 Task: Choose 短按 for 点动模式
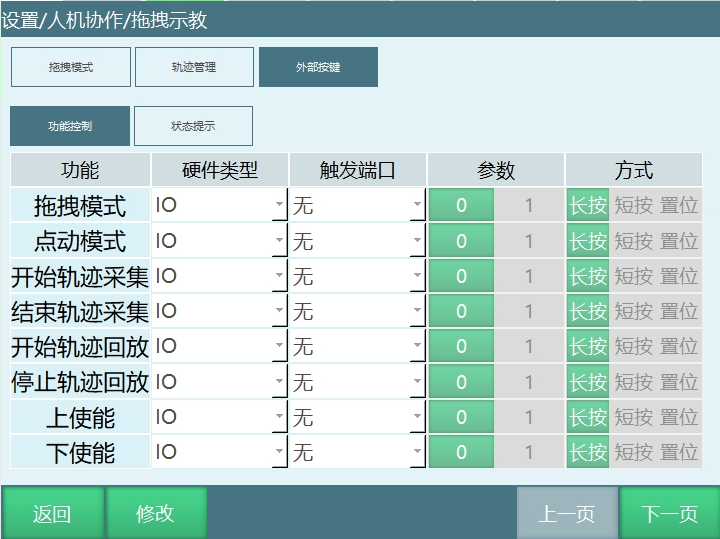pyautogui.click(x=634, y=241)
